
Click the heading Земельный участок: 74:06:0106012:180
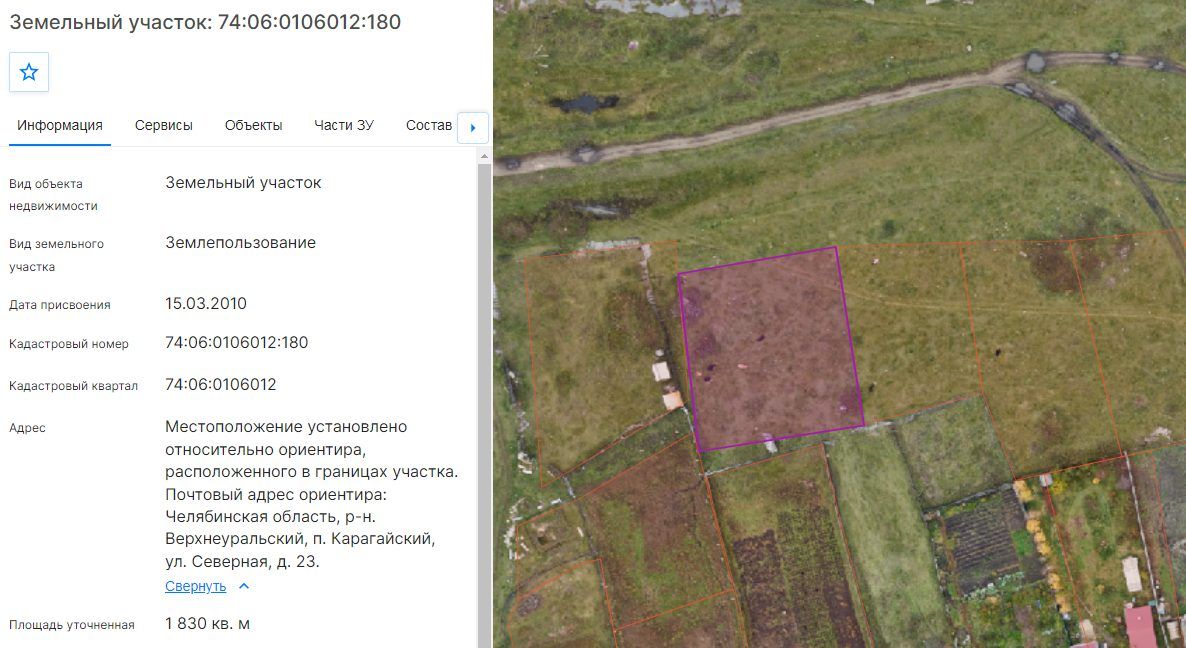click(205, 22)
